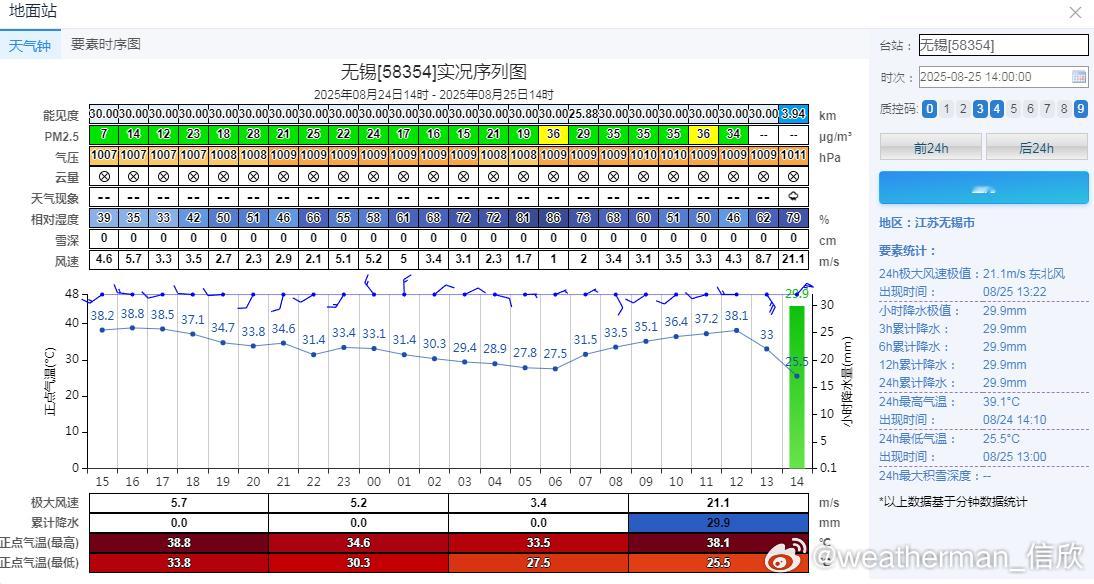Click the 24h最低气温 25.5°C statistic
Viewport: 1094px width, 584px height.
click(949, 438)
